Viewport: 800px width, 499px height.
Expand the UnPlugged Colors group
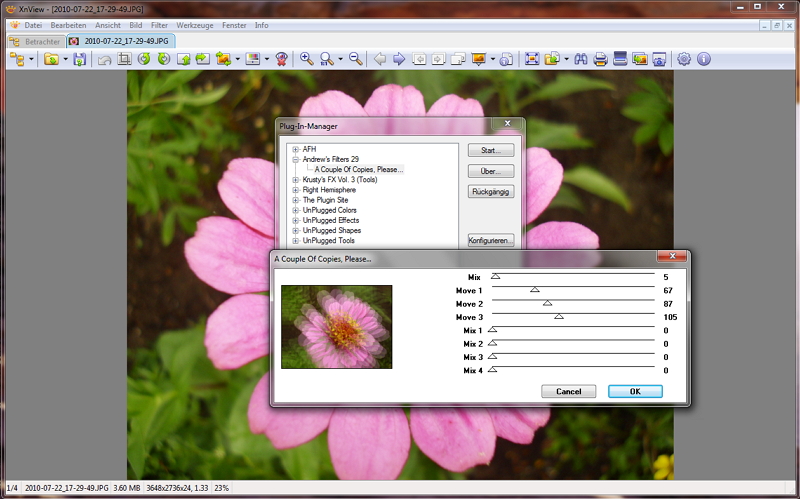(296, 210)
